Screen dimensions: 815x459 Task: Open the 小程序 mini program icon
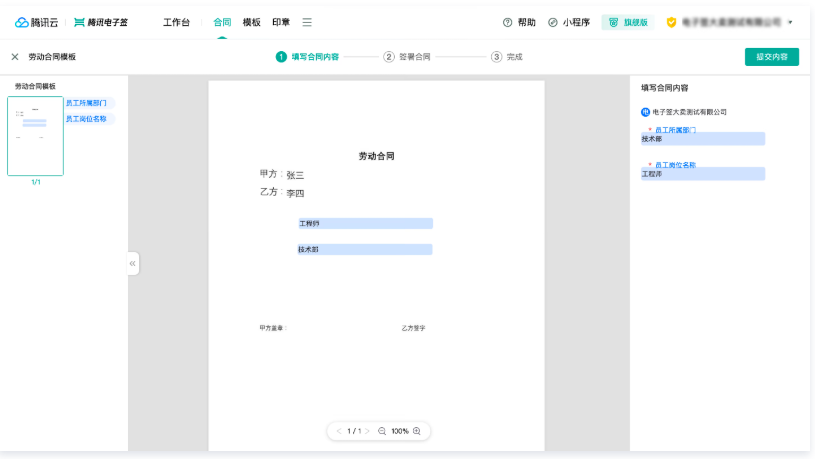[553, 22]
